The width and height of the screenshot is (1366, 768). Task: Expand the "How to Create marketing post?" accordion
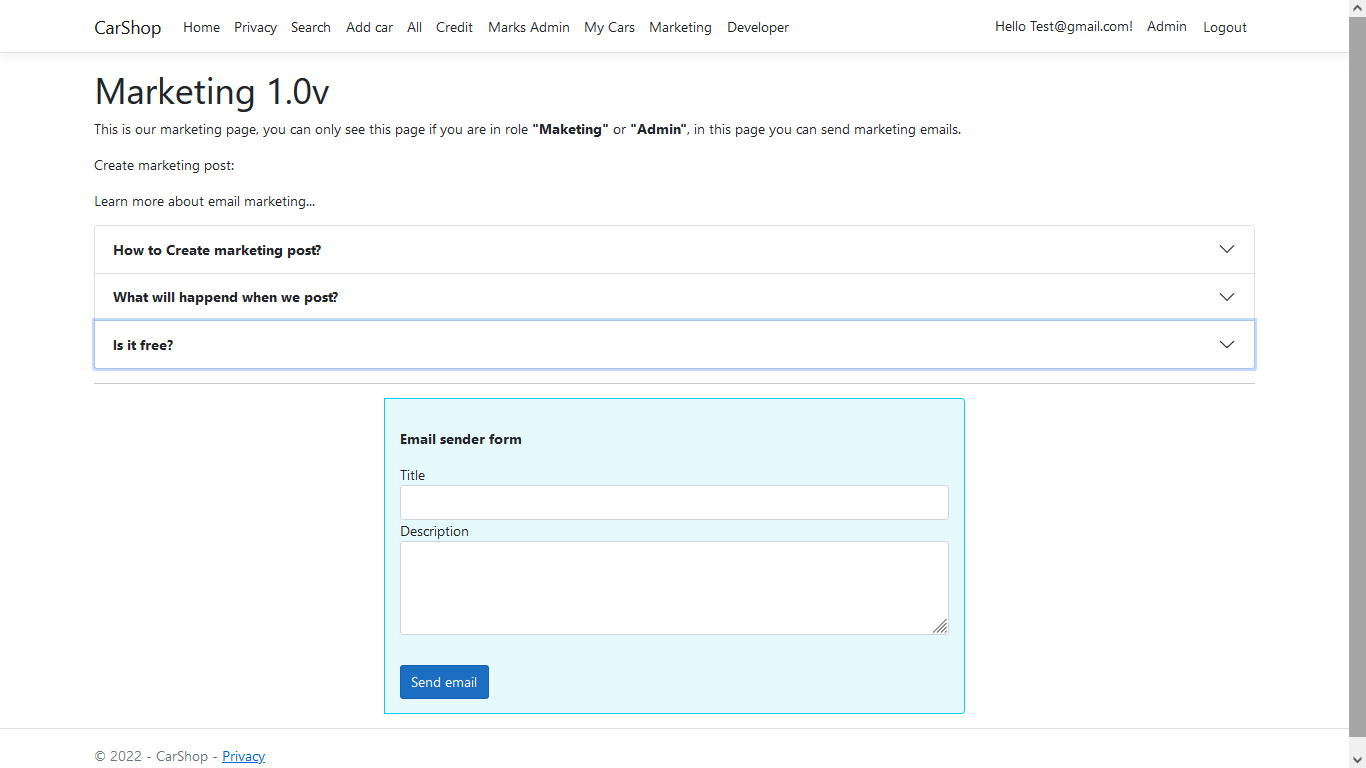click(673, 249)
